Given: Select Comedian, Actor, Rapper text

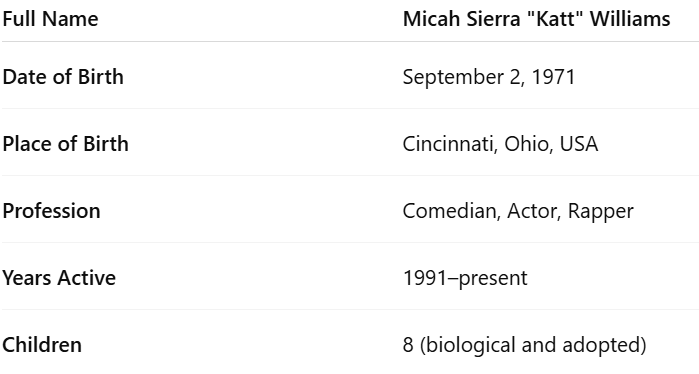Looking at the screenshot, I should coord(518,211).
